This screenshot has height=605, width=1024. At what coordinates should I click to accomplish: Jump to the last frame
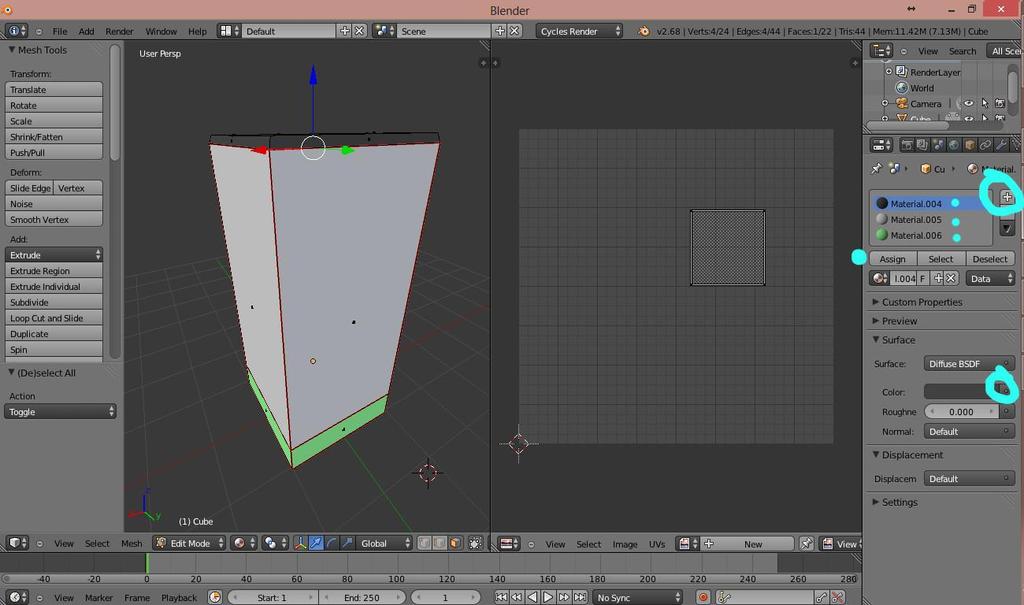pos(579,597)
